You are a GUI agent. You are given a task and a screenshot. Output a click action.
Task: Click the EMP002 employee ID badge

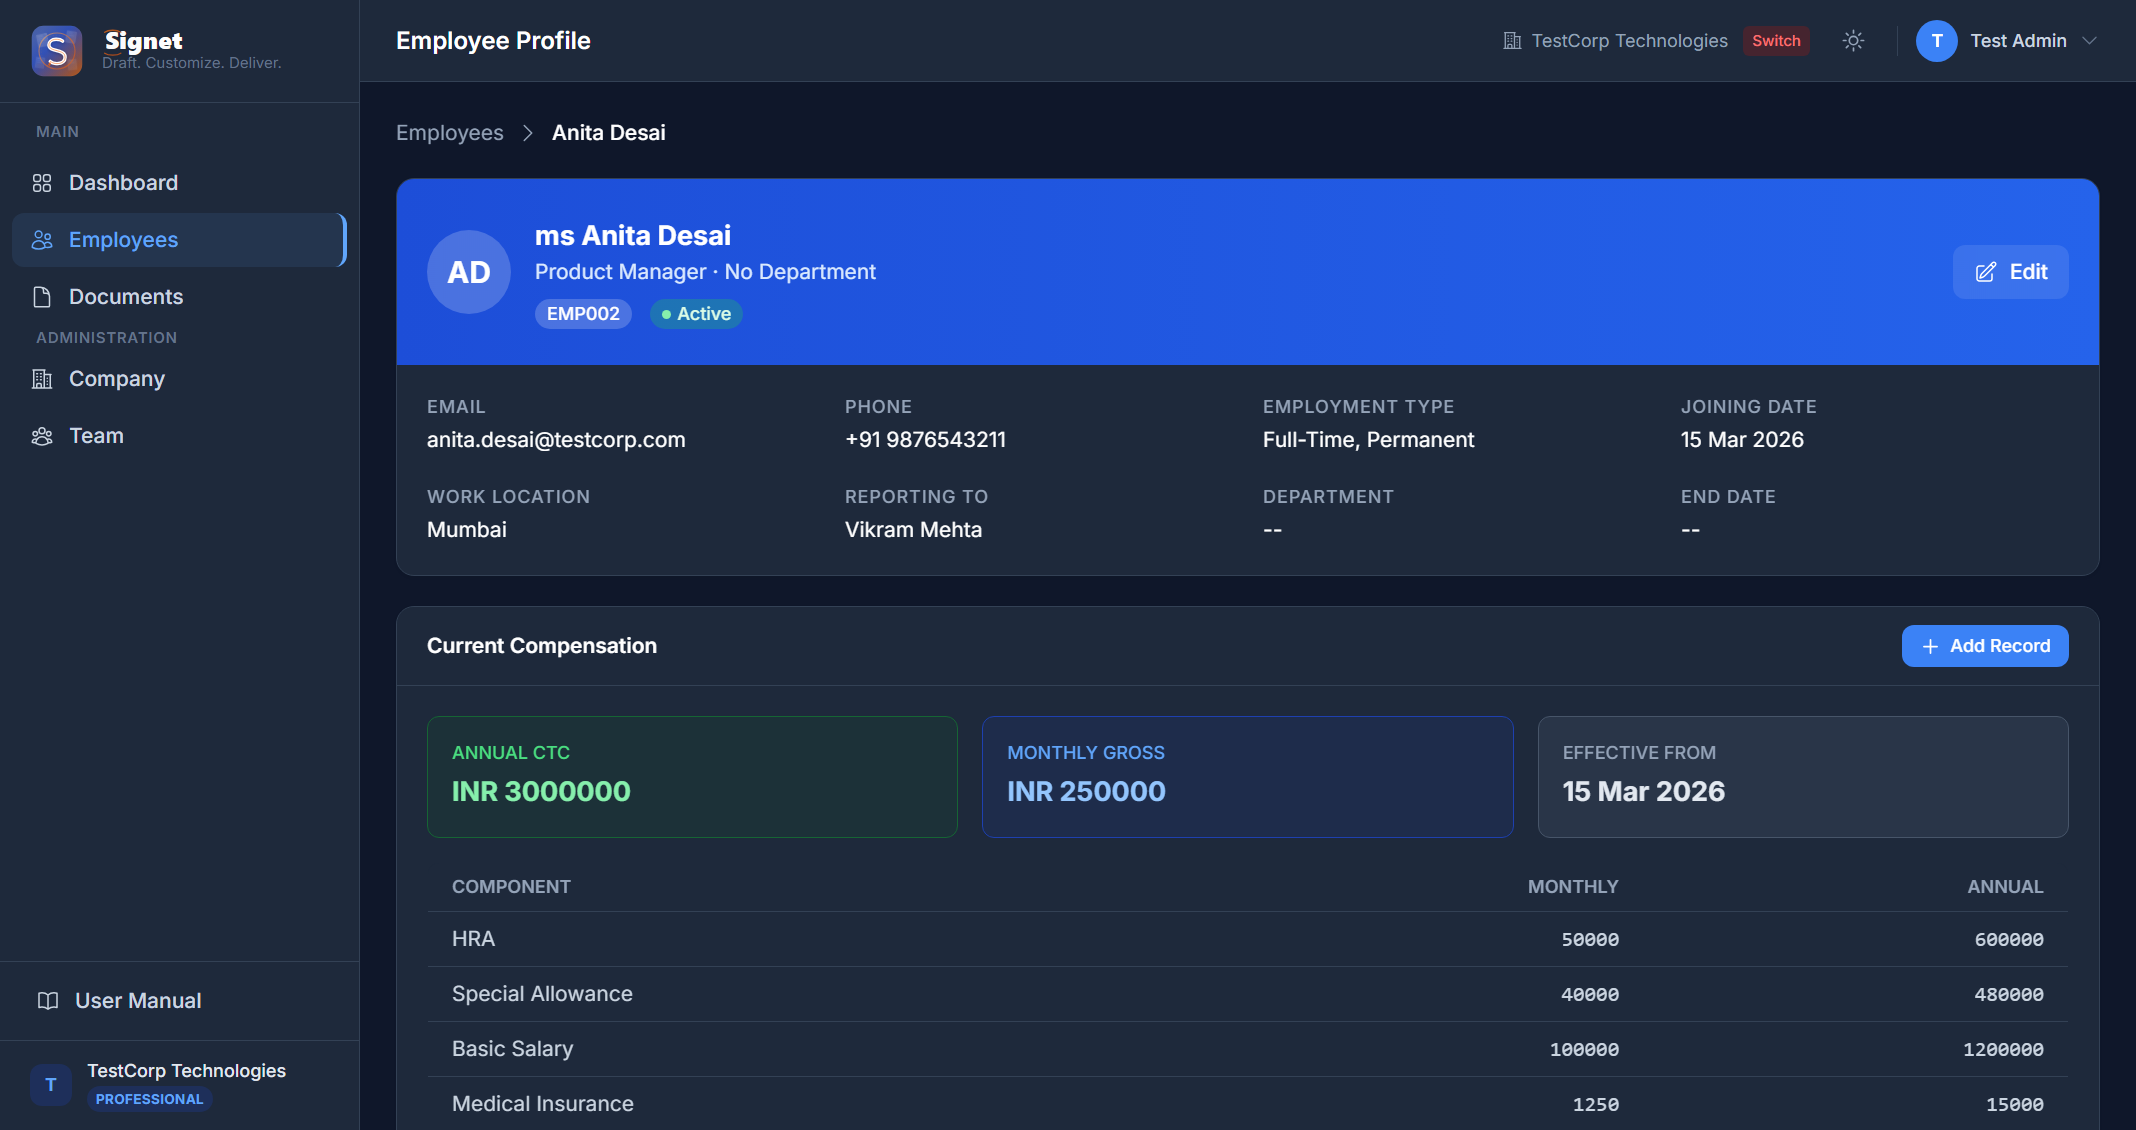tap(583, 314)
